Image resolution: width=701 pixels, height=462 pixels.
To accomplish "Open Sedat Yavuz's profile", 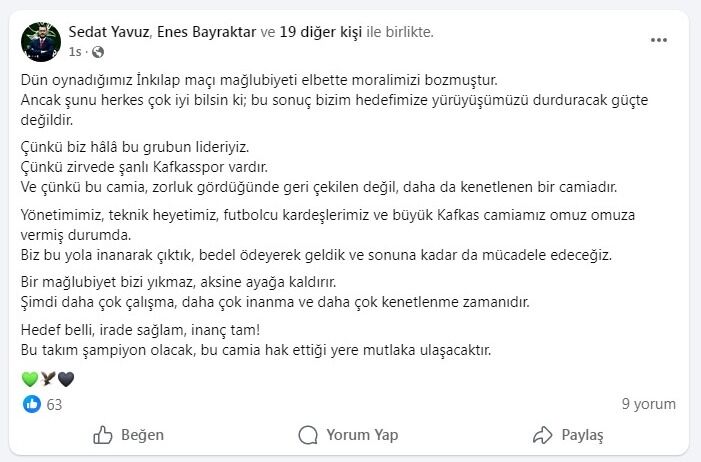I will pos(109,32).
